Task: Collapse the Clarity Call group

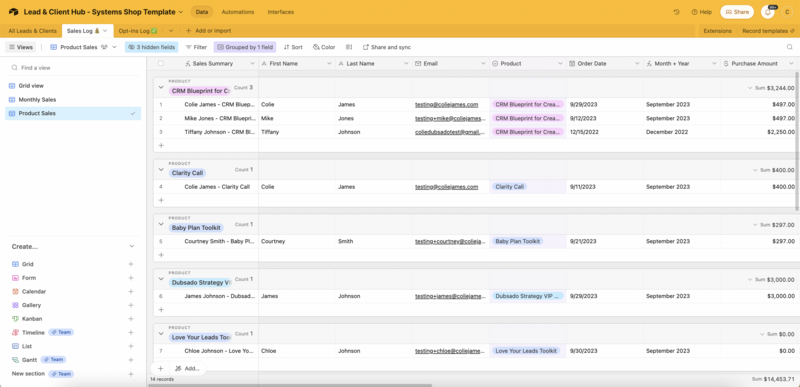Action: (x=161, y=169)
